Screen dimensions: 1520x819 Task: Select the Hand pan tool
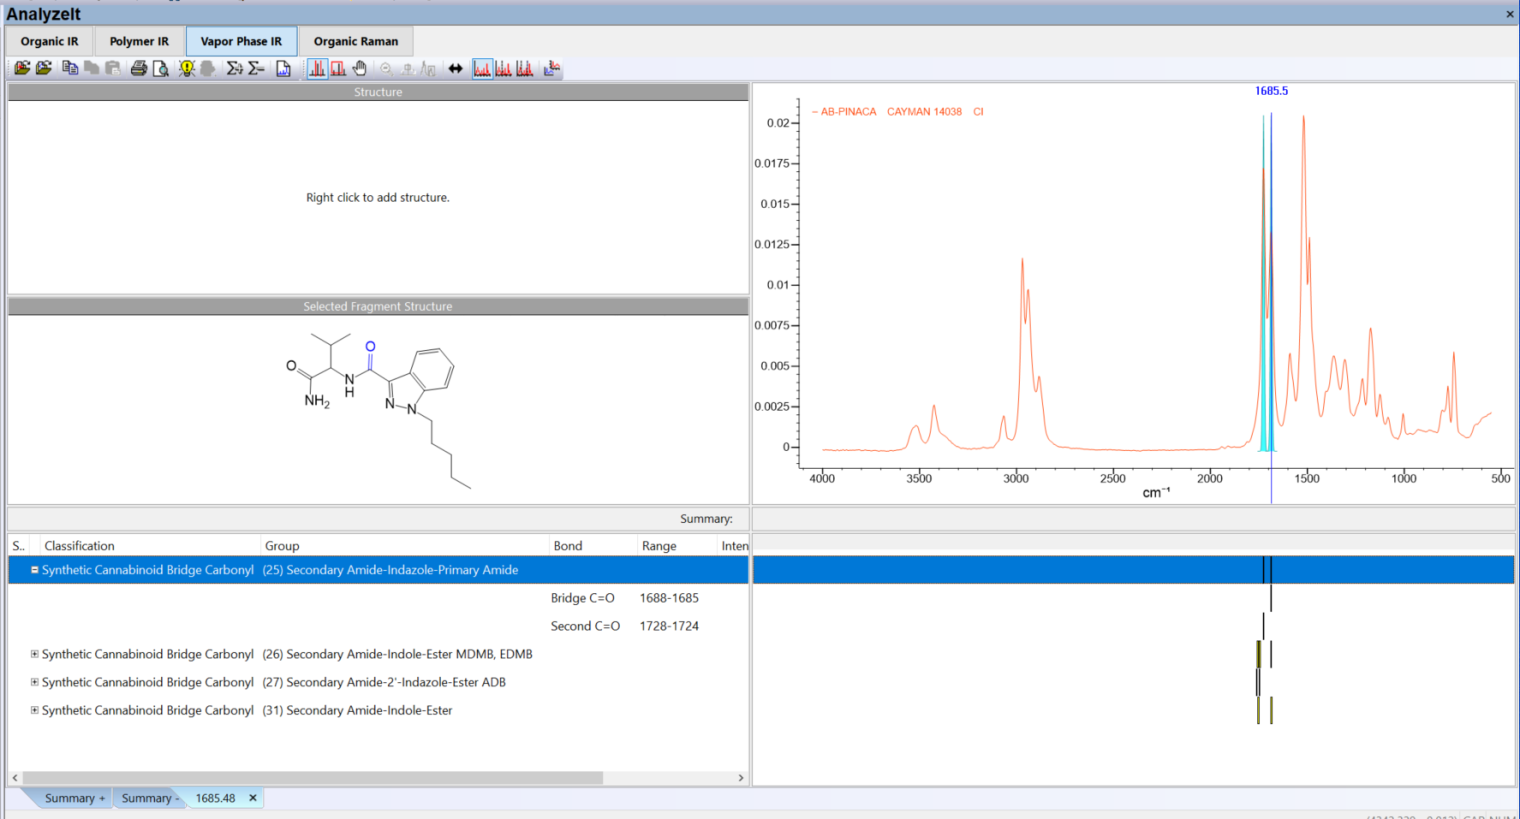(360, 68)
